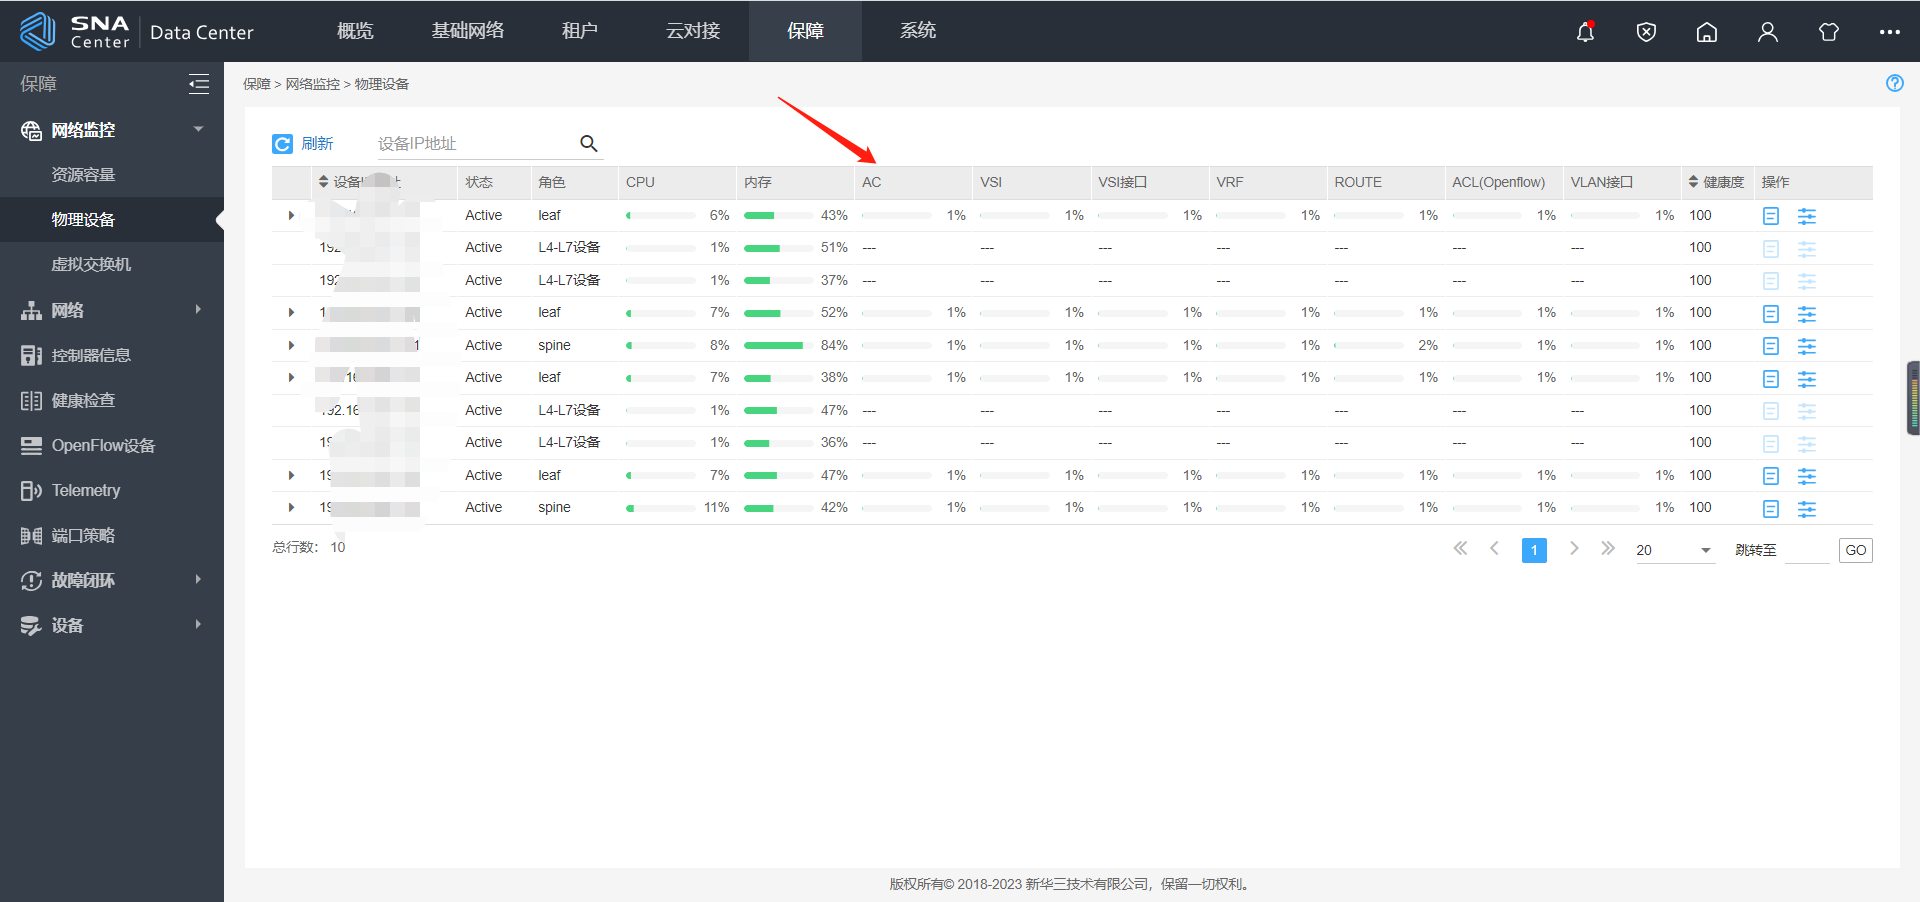
Task: Expand the first leaf row (6% CPU)
Action: (x=291, y=215)
